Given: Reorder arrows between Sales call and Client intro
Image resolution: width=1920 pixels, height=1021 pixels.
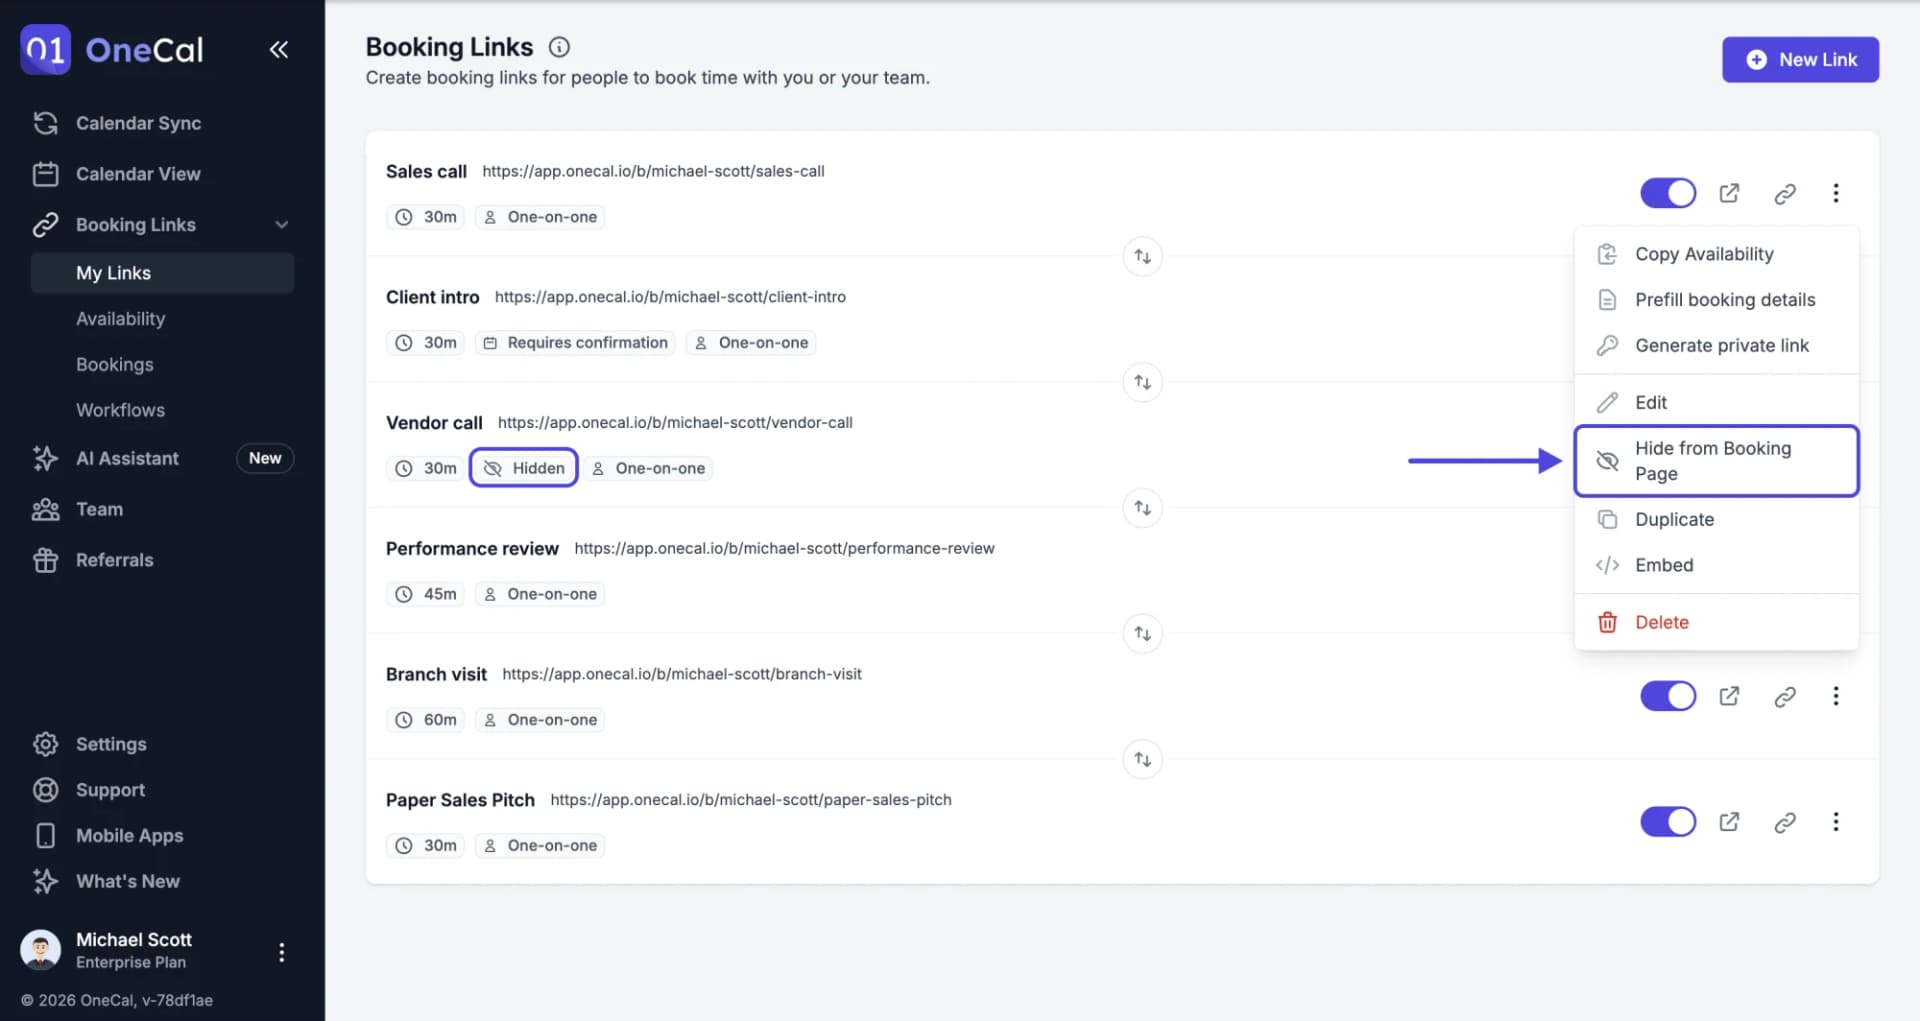Looking at the screenshot, I should coord(1142,257).
